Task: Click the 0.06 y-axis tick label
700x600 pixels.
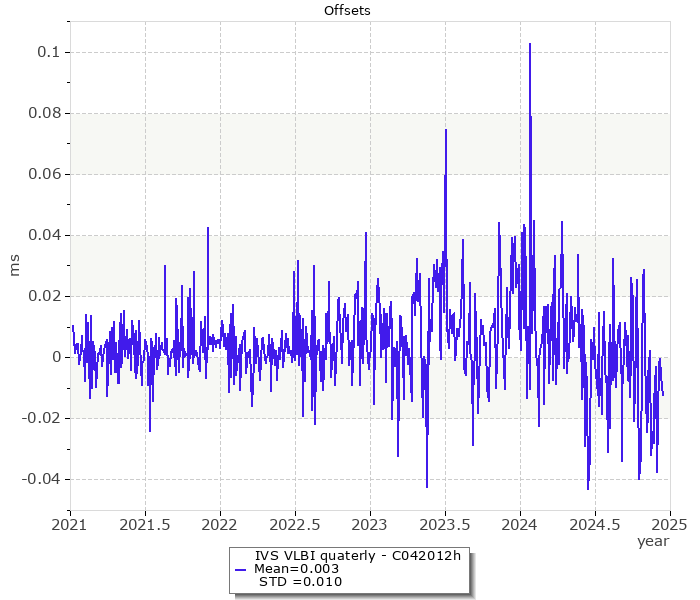Action: click(43, 174)
